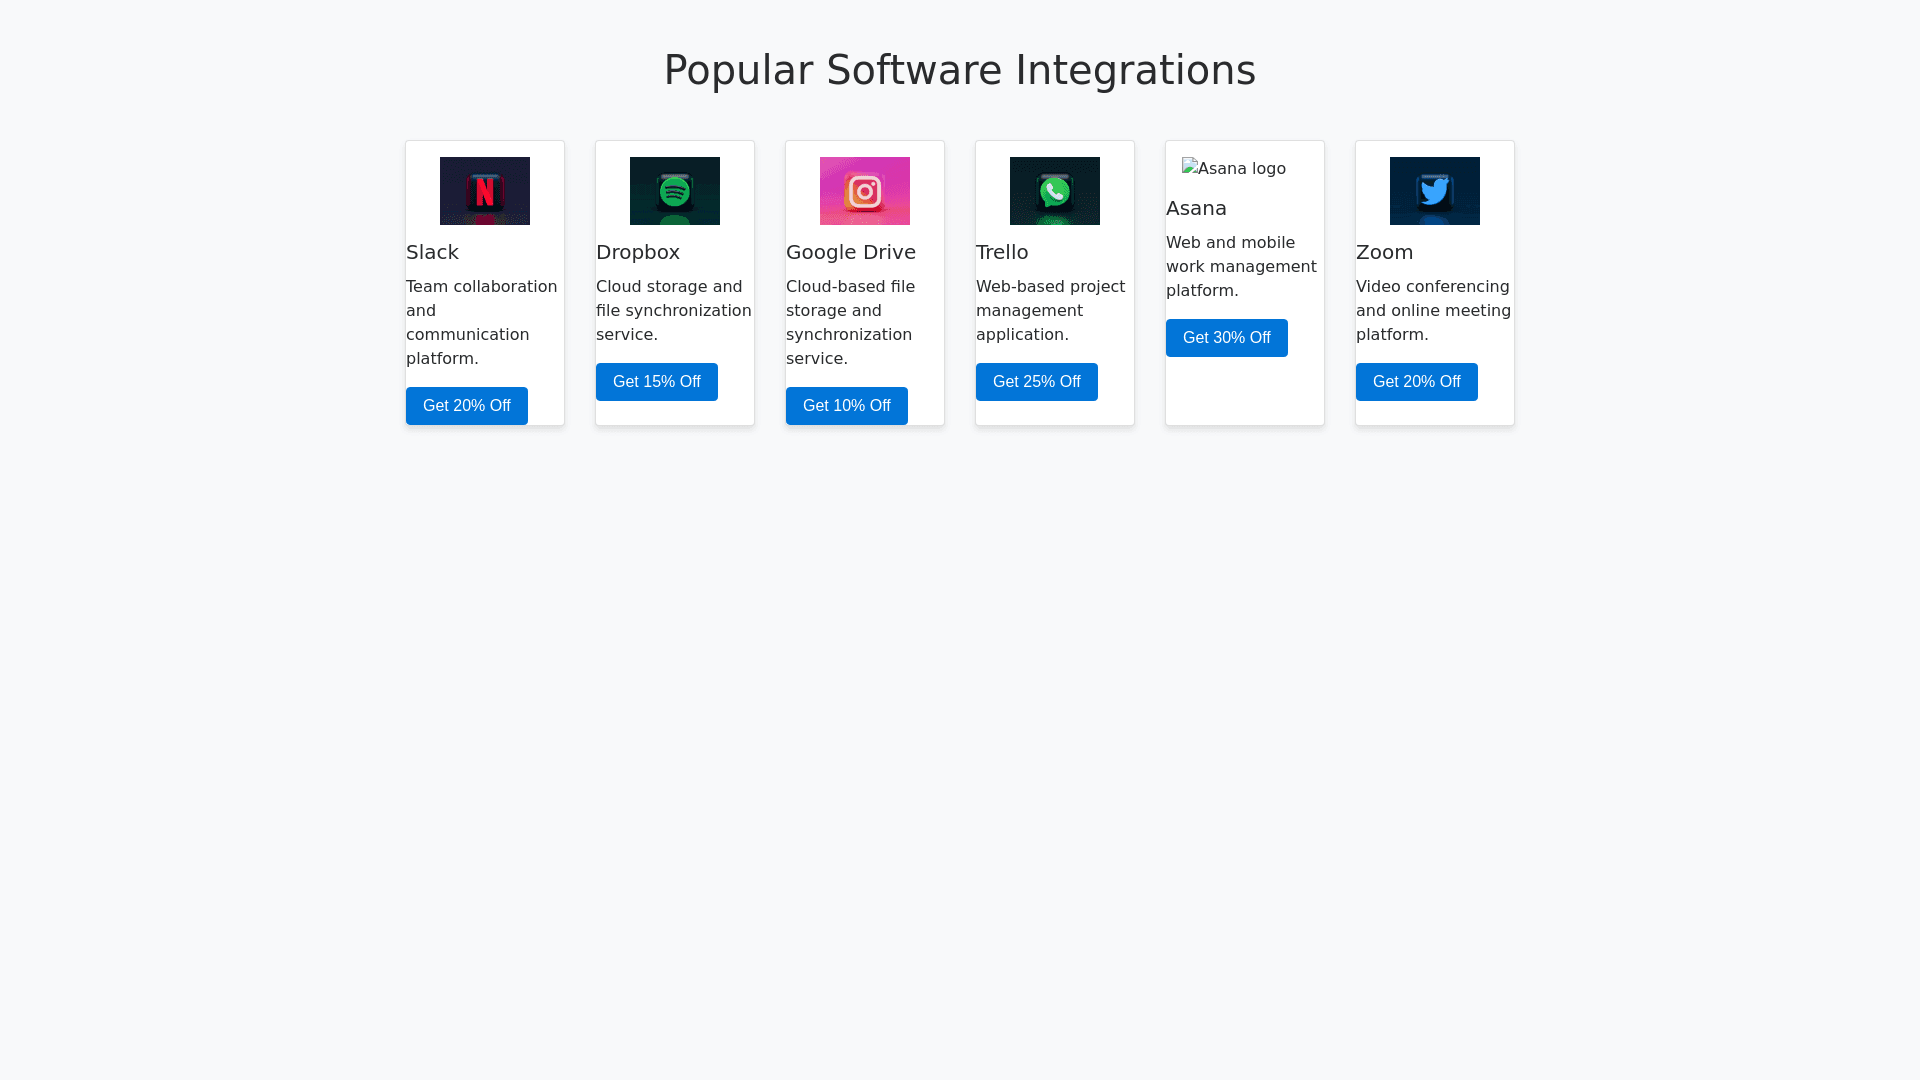Viewport: 1920px width, 1080px height.
Task: Click the Dropbox card title
Action: tap(638, 252)
